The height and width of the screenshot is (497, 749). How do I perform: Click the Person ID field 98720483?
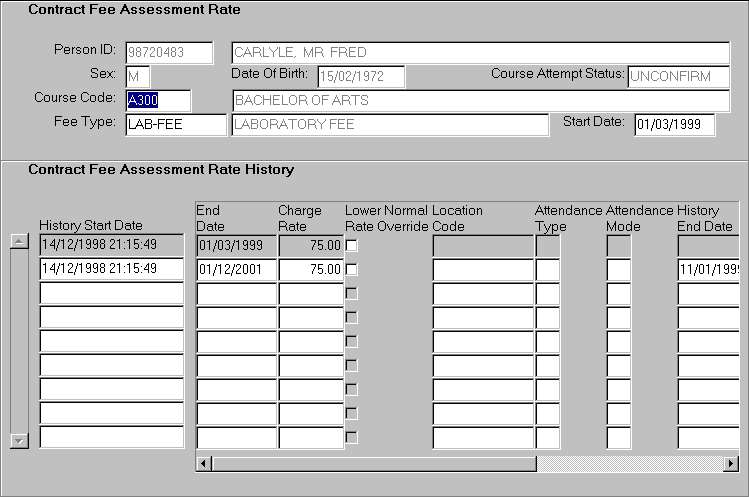point(169,52)
